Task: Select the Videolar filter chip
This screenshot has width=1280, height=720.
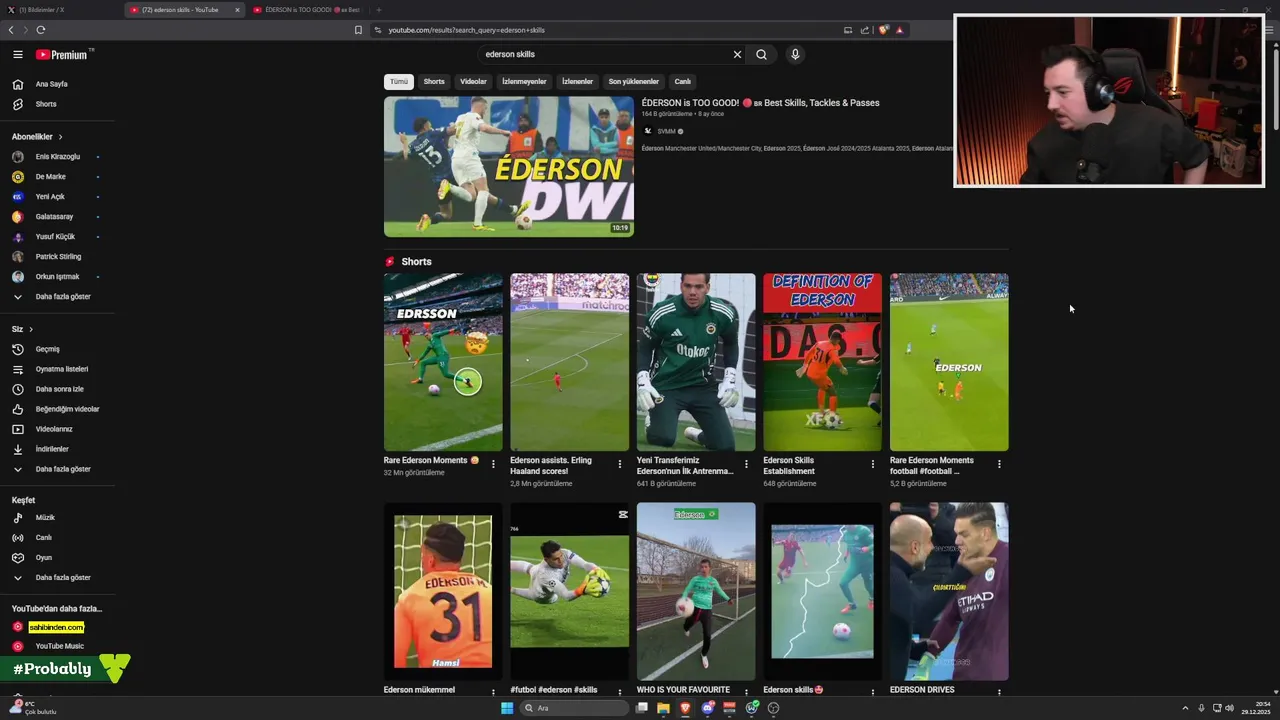Action: [x=473, y=82]
